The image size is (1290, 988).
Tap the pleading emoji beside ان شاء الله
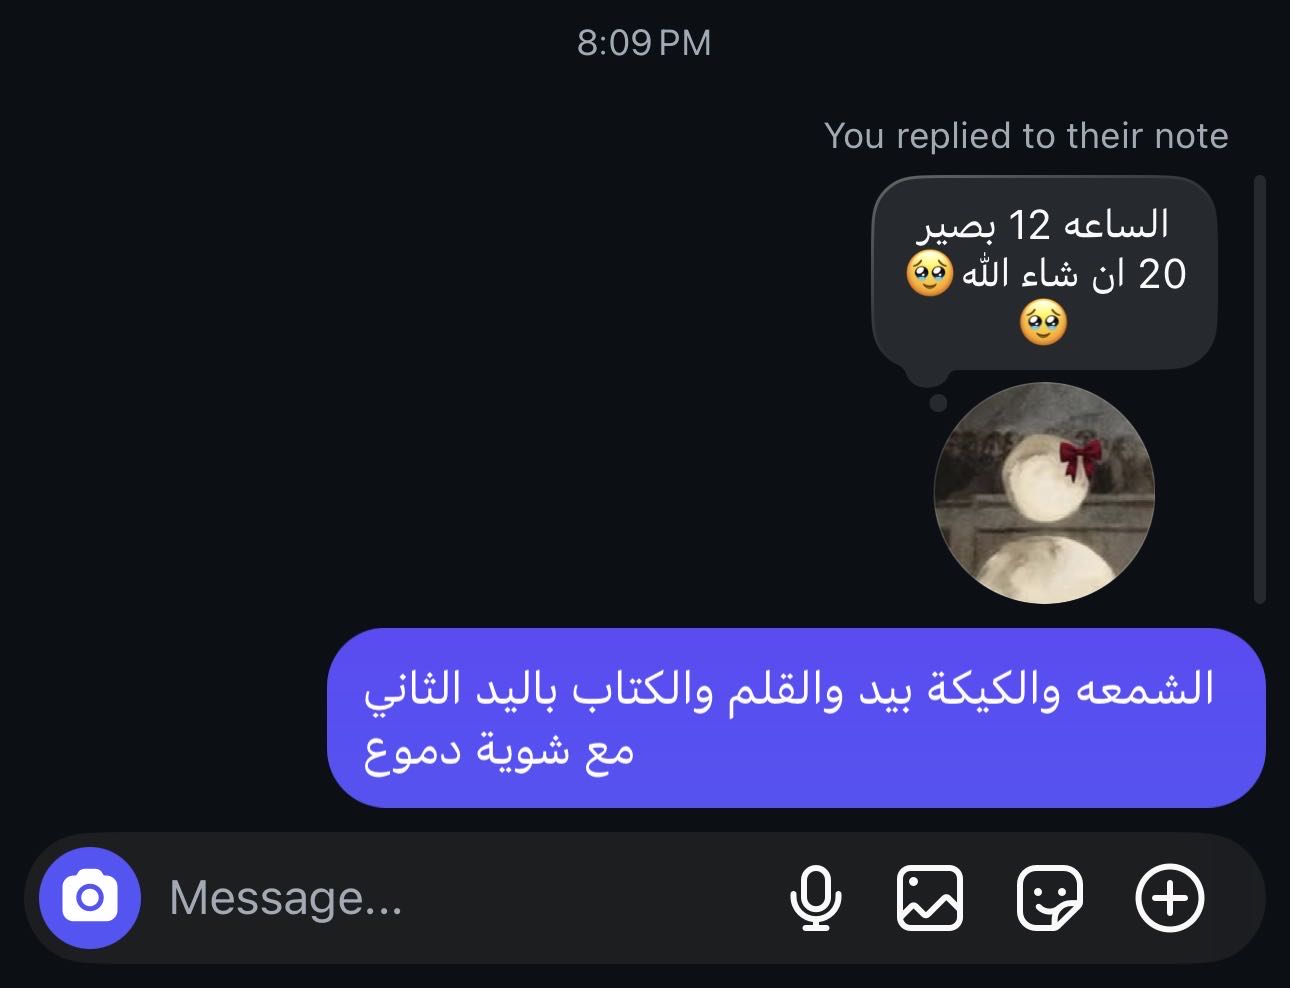tap(930, 273)
